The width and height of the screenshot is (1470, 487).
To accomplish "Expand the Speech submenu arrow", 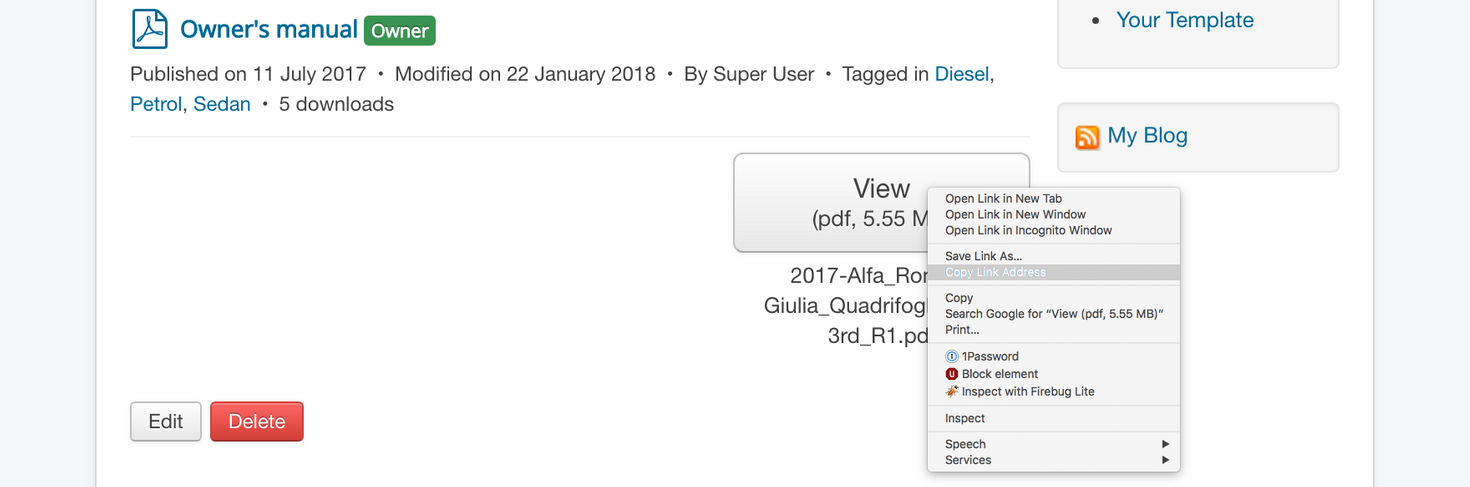I will (x=1165, y=444).
